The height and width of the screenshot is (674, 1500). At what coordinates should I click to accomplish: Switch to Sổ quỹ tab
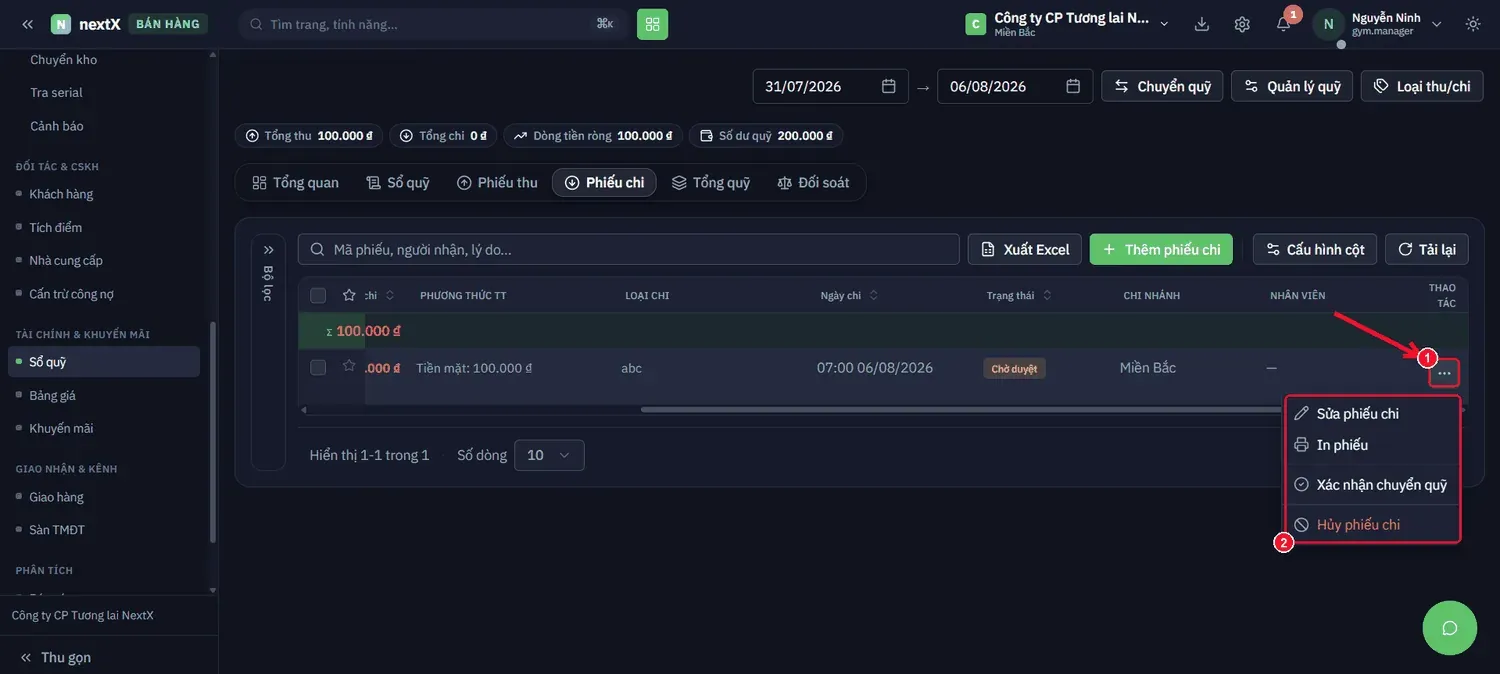[x=398, y=182]
